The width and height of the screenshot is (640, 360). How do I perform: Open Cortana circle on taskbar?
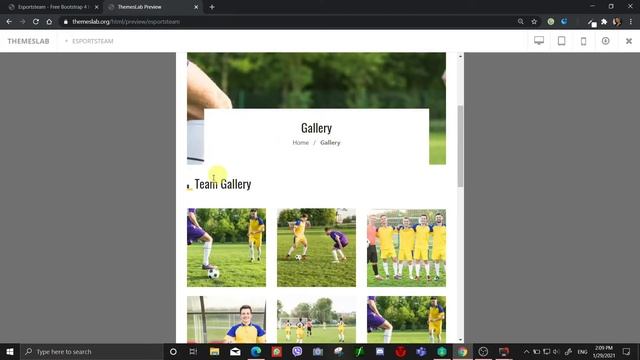tap(173, 351)
